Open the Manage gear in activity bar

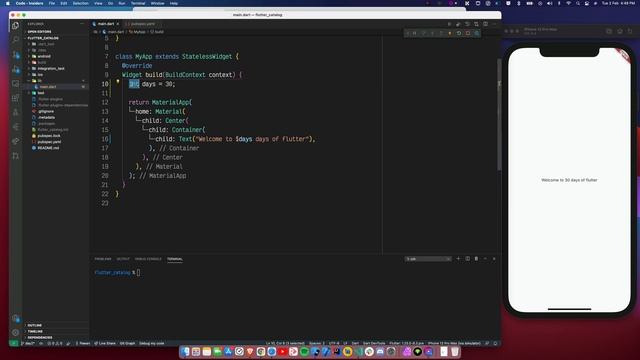point(16,332)
